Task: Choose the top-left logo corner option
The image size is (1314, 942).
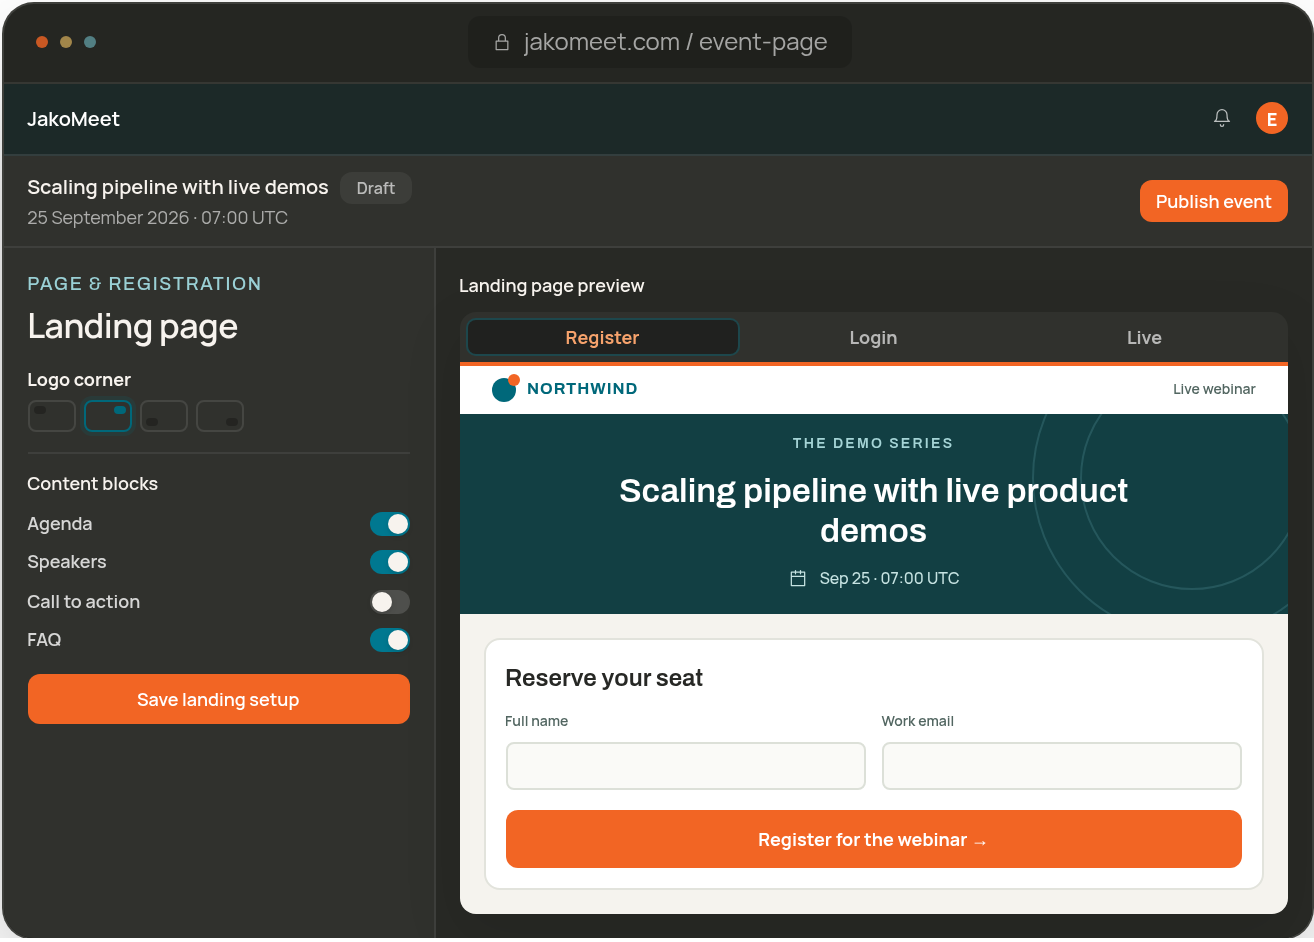Action: coord(52,416)
